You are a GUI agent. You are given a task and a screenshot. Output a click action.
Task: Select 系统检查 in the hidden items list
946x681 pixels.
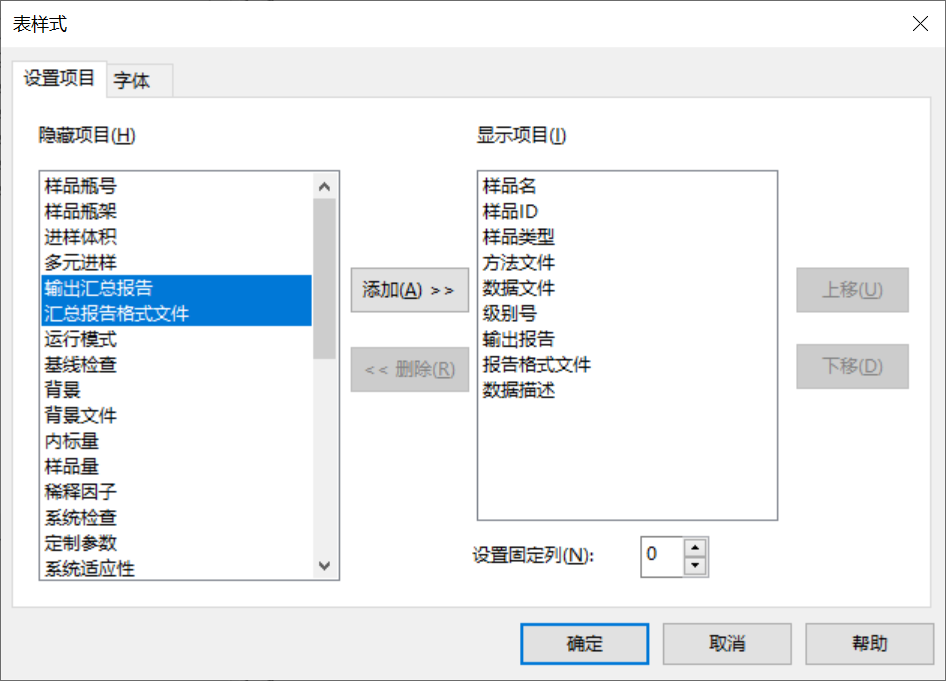pos(177,518)
